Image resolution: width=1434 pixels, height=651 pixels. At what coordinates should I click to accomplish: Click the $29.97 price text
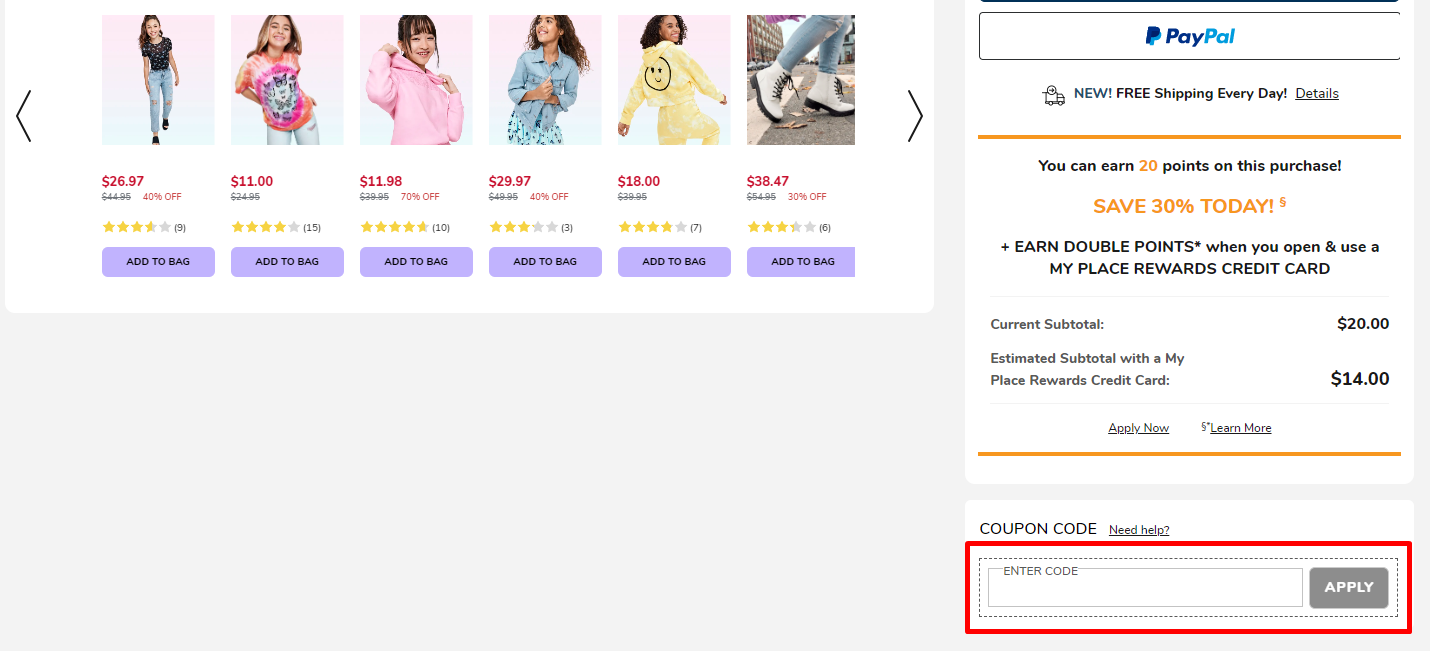pyautogui.click(x=510, y=181)
